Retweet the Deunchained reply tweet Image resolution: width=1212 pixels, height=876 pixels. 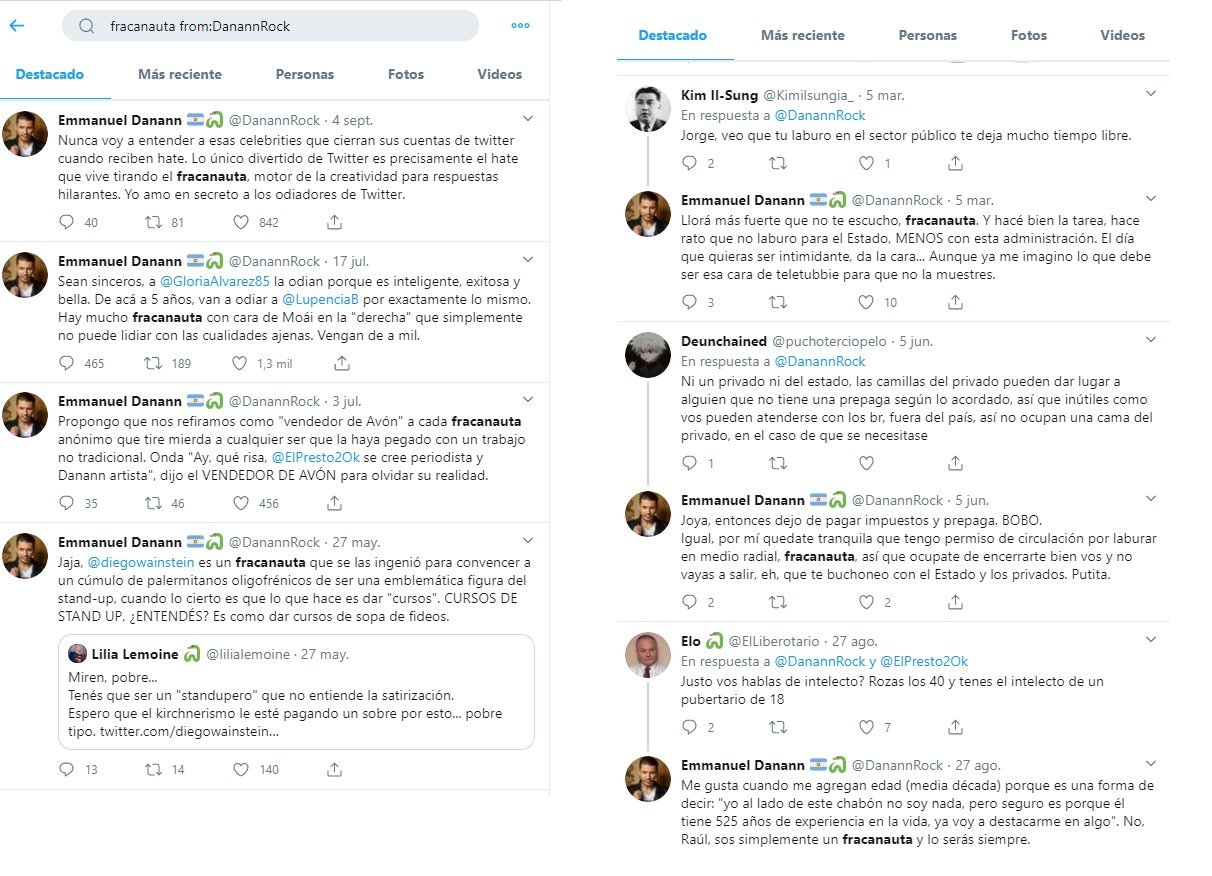click(x=777, y=463)
